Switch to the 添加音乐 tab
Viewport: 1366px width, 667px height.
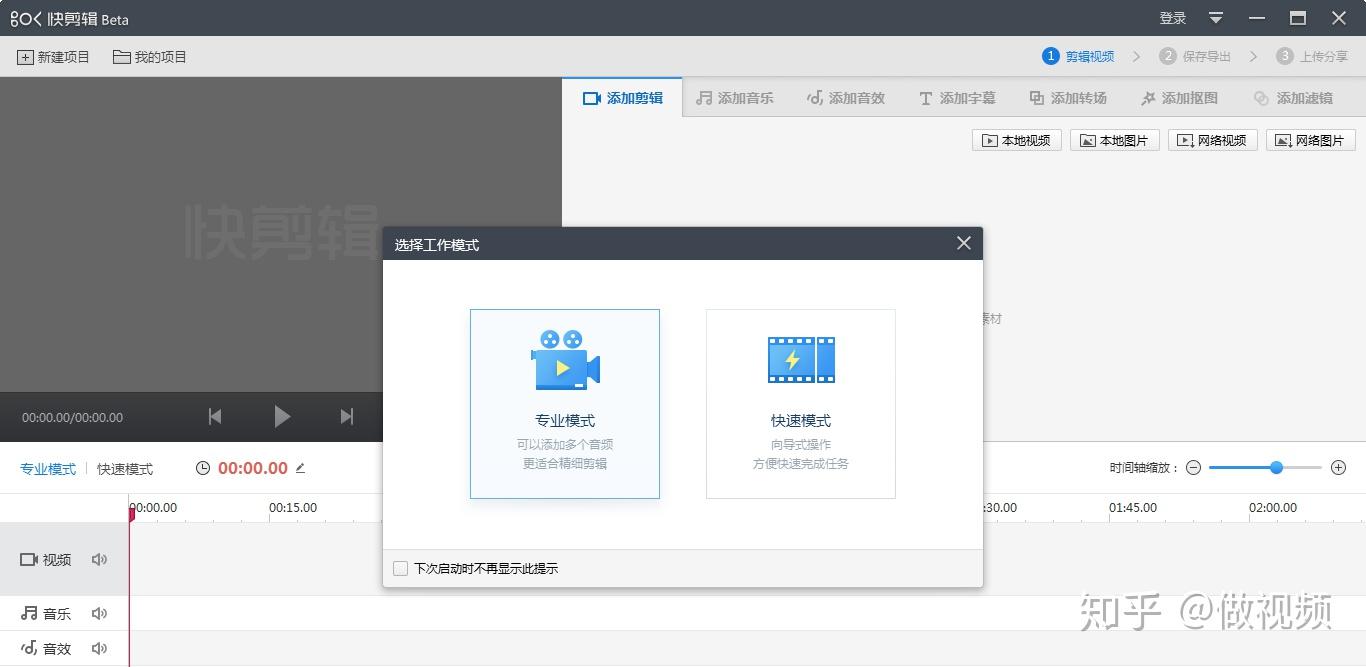tap(735, 97)
